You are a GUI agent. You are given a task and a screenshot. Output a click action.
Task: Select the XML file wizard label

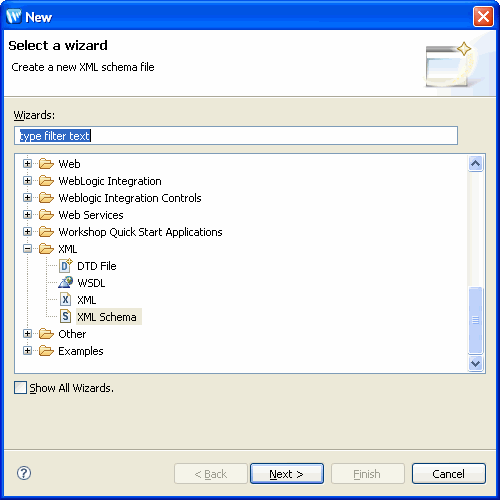coord(87,300)
